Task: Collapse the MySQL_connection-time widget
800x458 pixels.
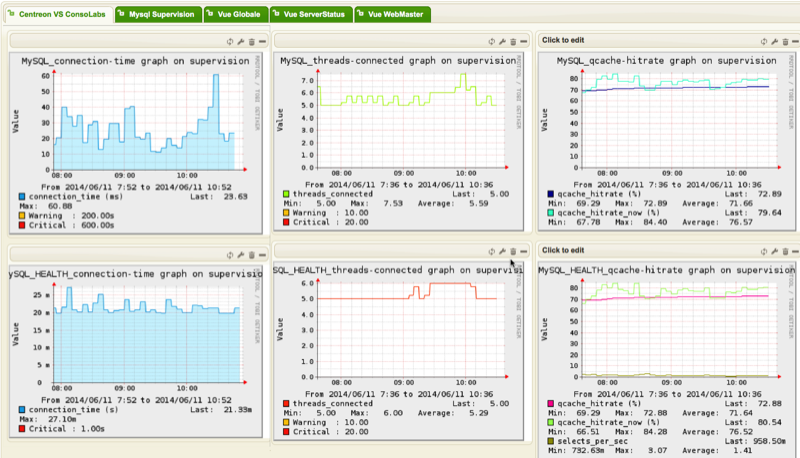Action: 260,41
